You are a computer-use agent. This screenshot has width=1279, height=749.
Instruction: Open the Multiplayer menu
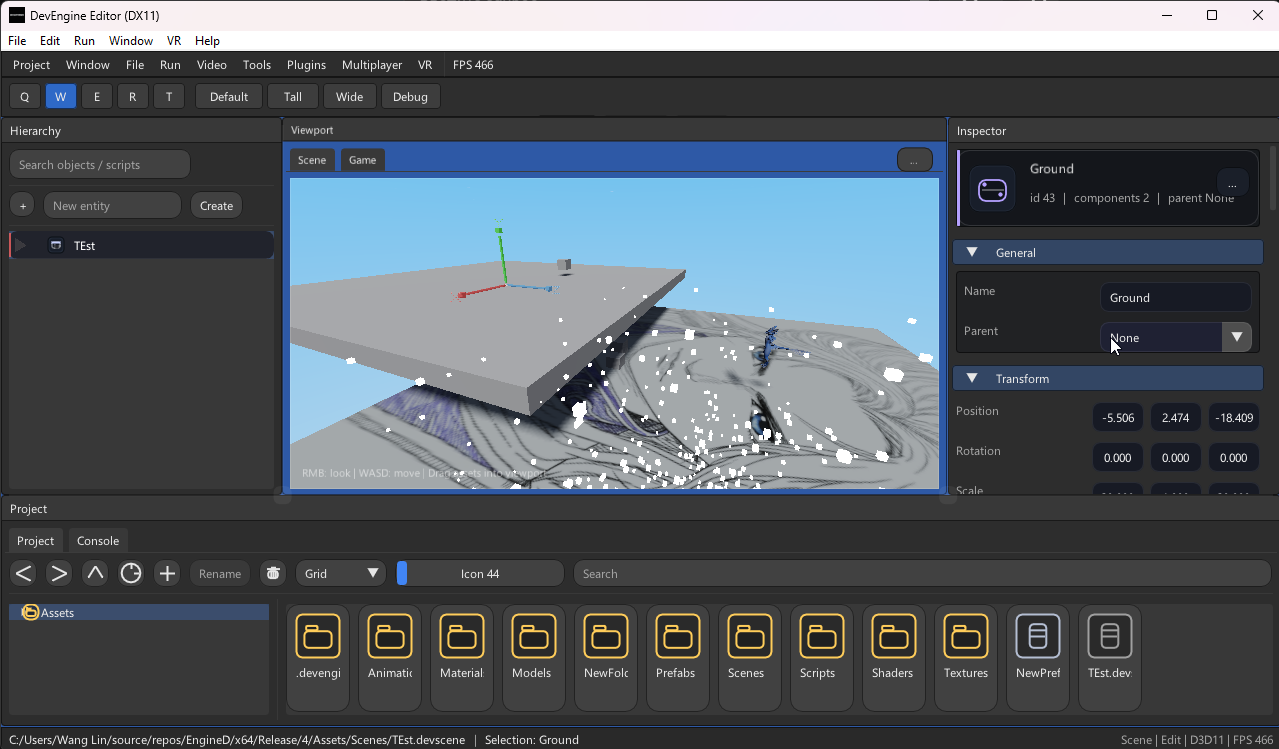tap(372, 64)
